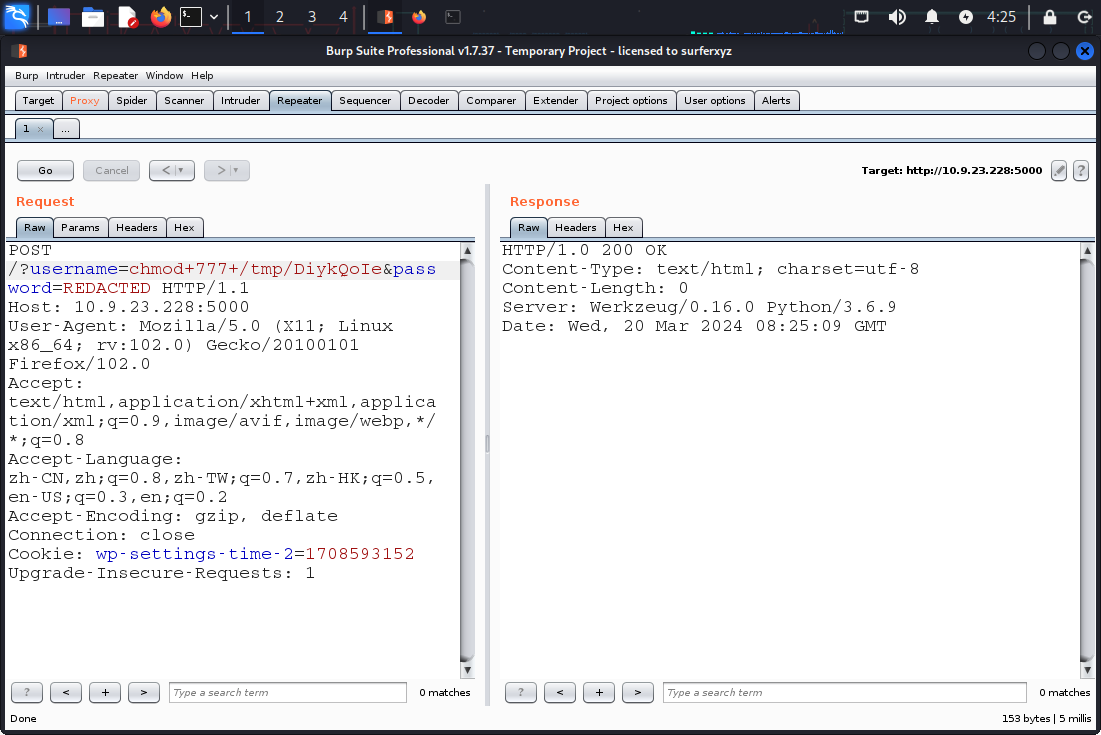Open the notifications bell icon
1101x735 pixels.
click(932, 17)
